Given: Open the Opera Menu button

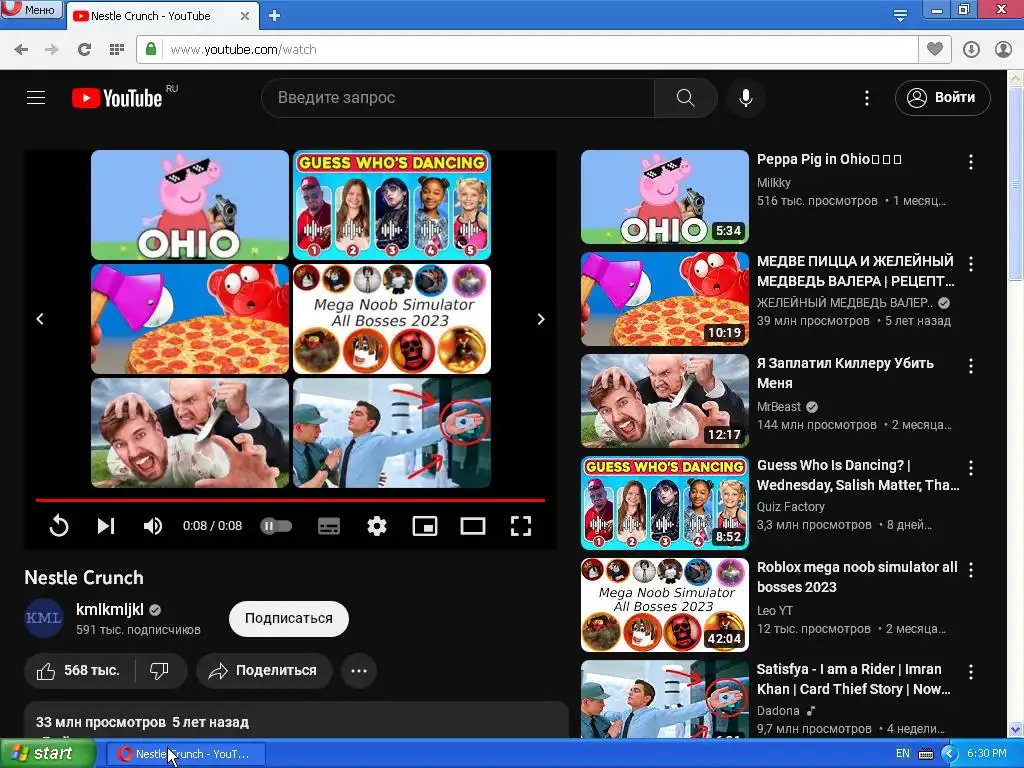Looking at the screenshot, I should pos(31,9).
